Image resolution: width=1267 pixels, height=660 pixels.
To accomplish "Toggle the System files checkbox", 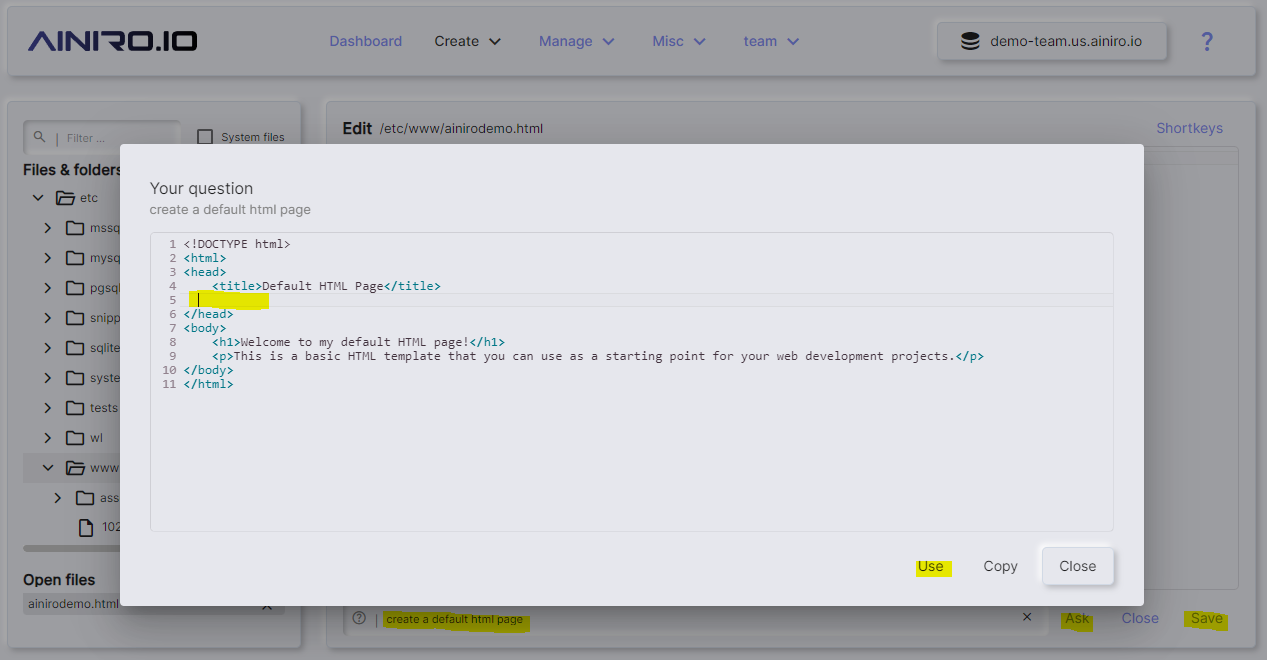I will pyautogui.click(x=205, y=137).
